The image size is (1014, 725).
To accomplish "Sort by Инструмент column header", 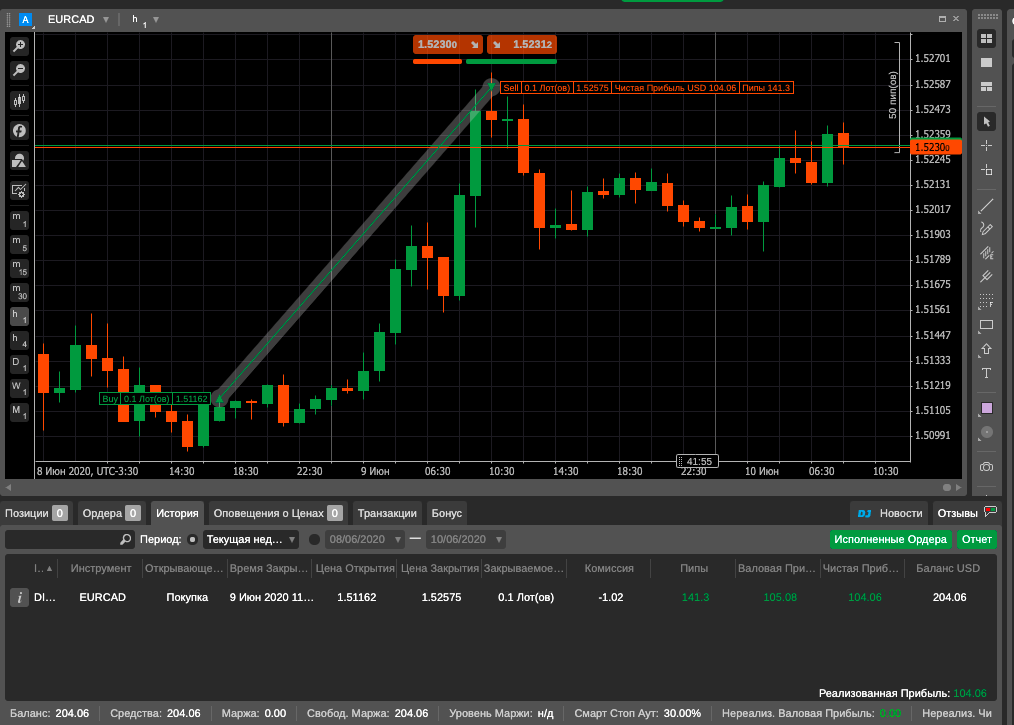I will pyautogui.click(x=100, y=568).
